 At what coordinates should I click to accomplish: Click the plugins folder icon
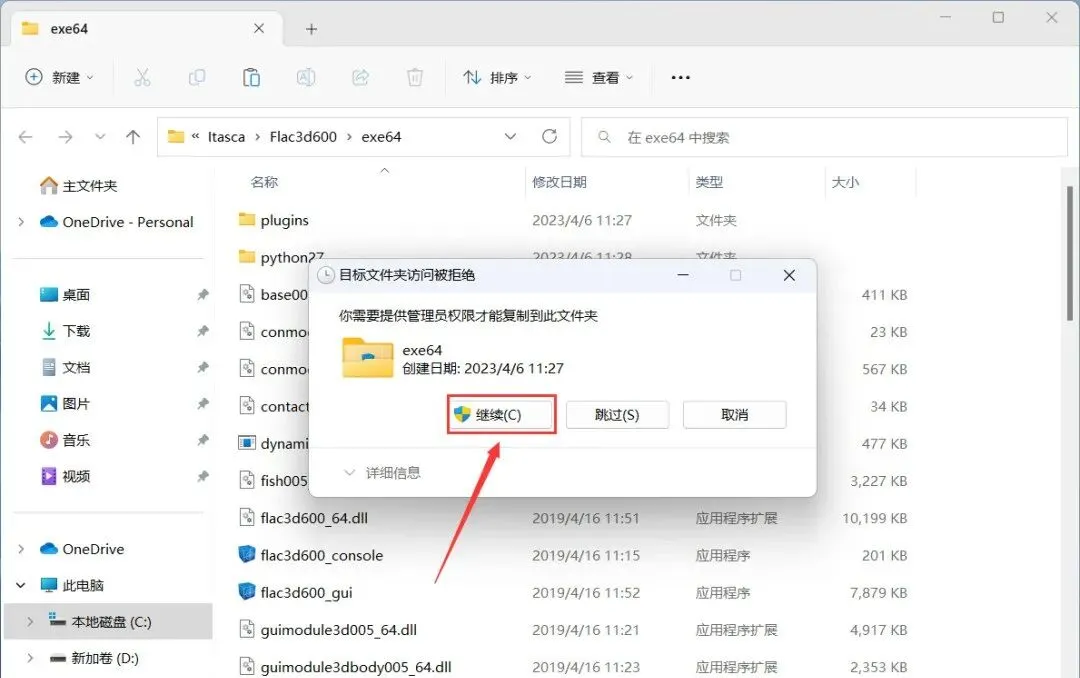pyautogui.click(x=247, y=219)
